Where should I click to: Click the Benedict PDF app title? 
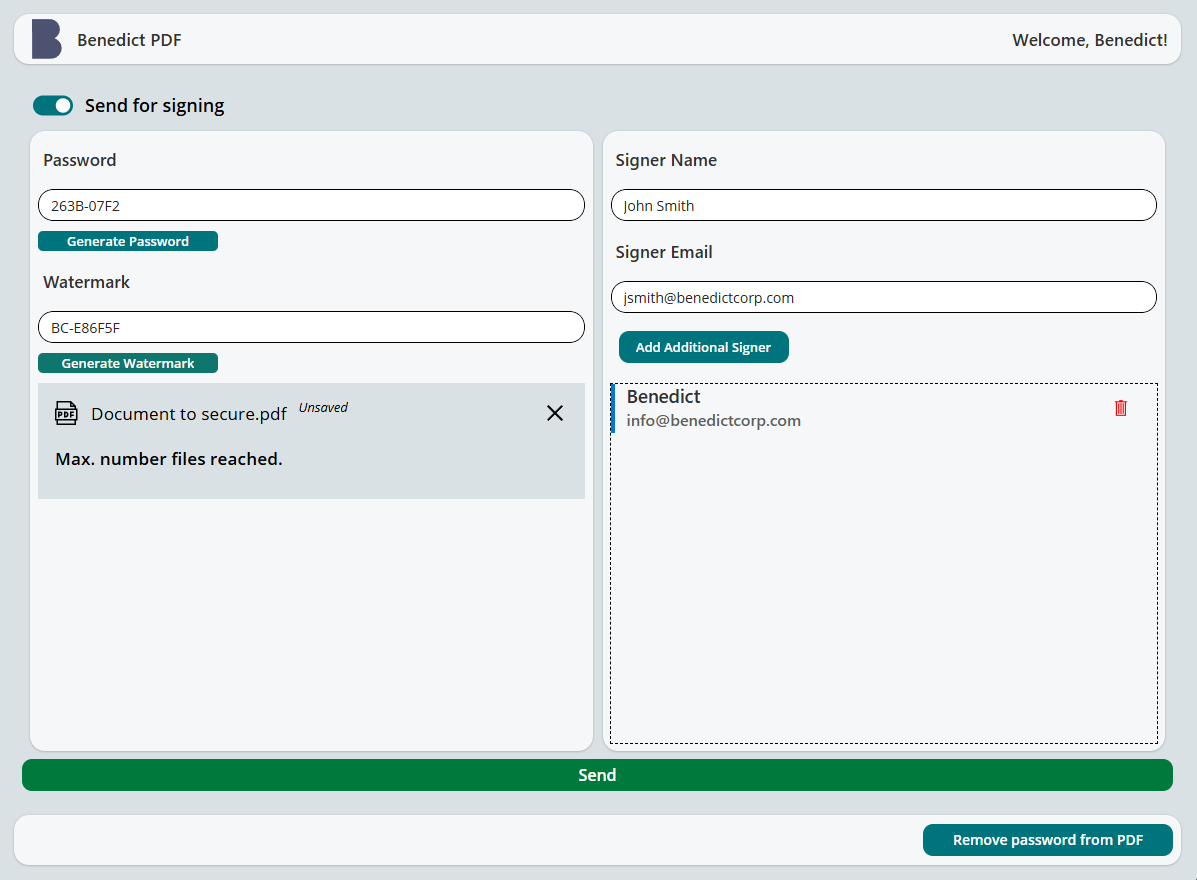[129, 40]
